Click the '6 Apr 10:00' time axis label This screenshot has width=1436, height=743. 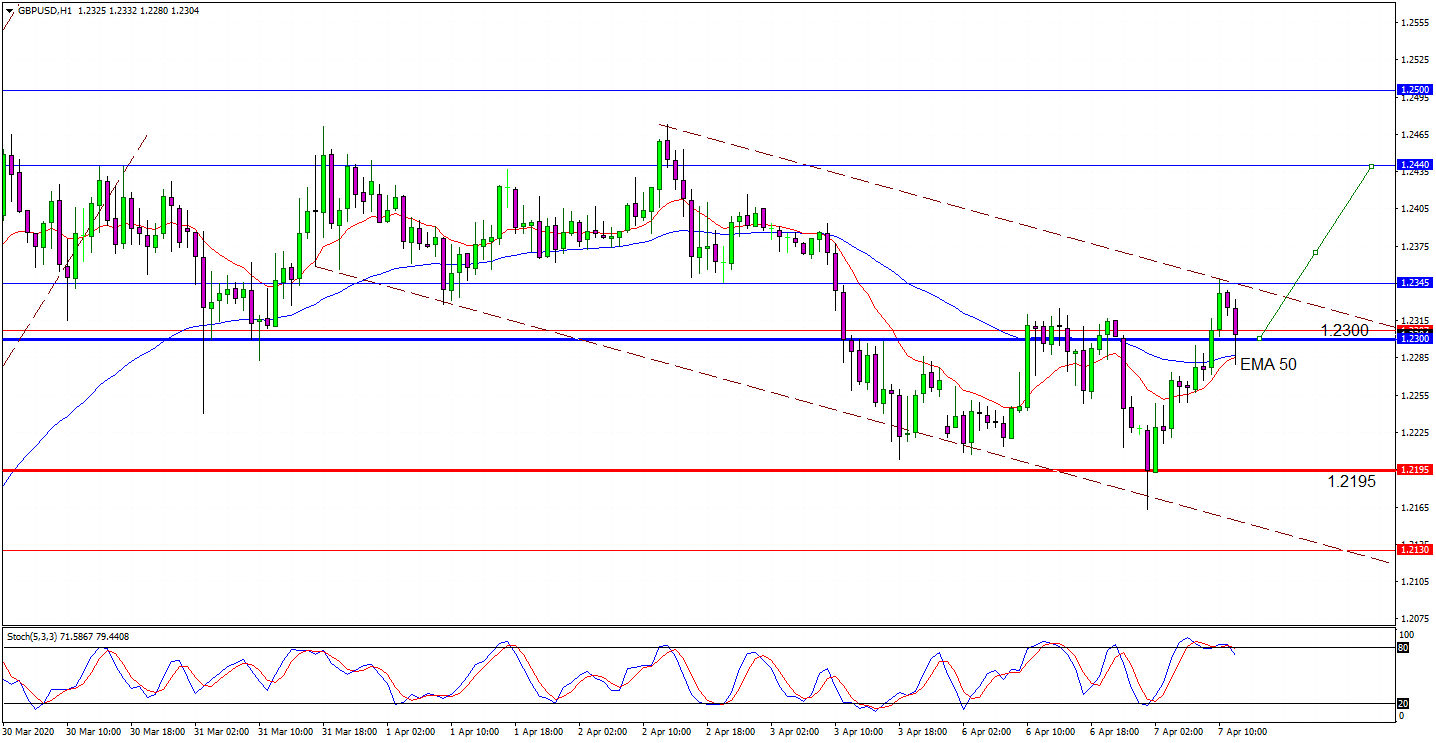(1052, 732)
